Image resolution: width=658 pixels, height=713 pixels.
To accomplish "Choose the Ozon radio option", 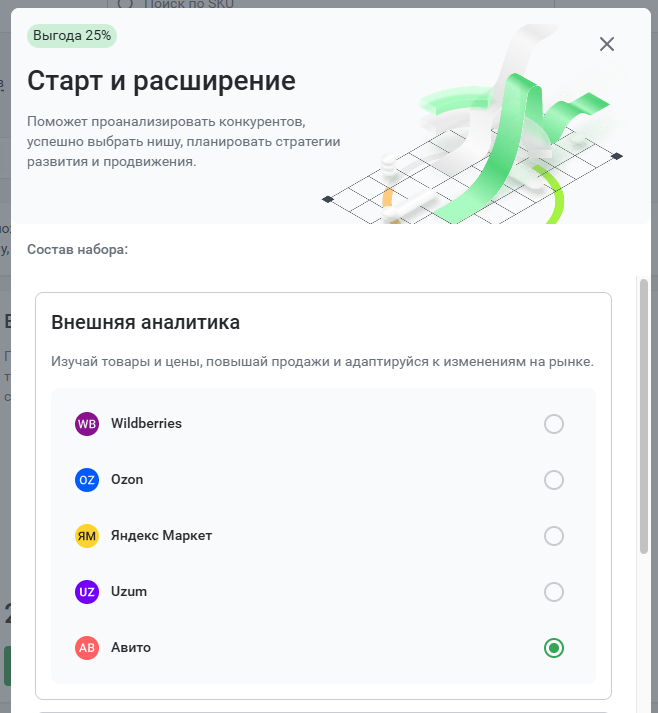I will 553,480.
